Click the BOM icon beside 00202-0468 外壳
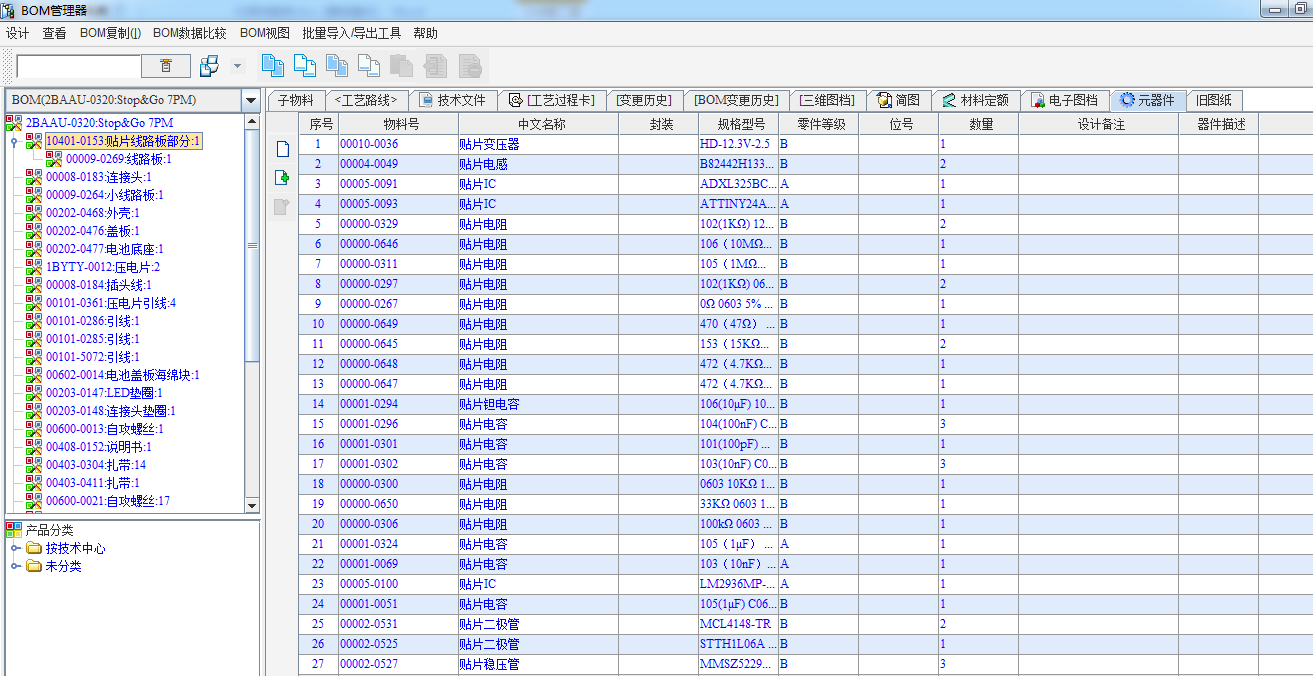 pyautogui.click(x=34, y=213)
